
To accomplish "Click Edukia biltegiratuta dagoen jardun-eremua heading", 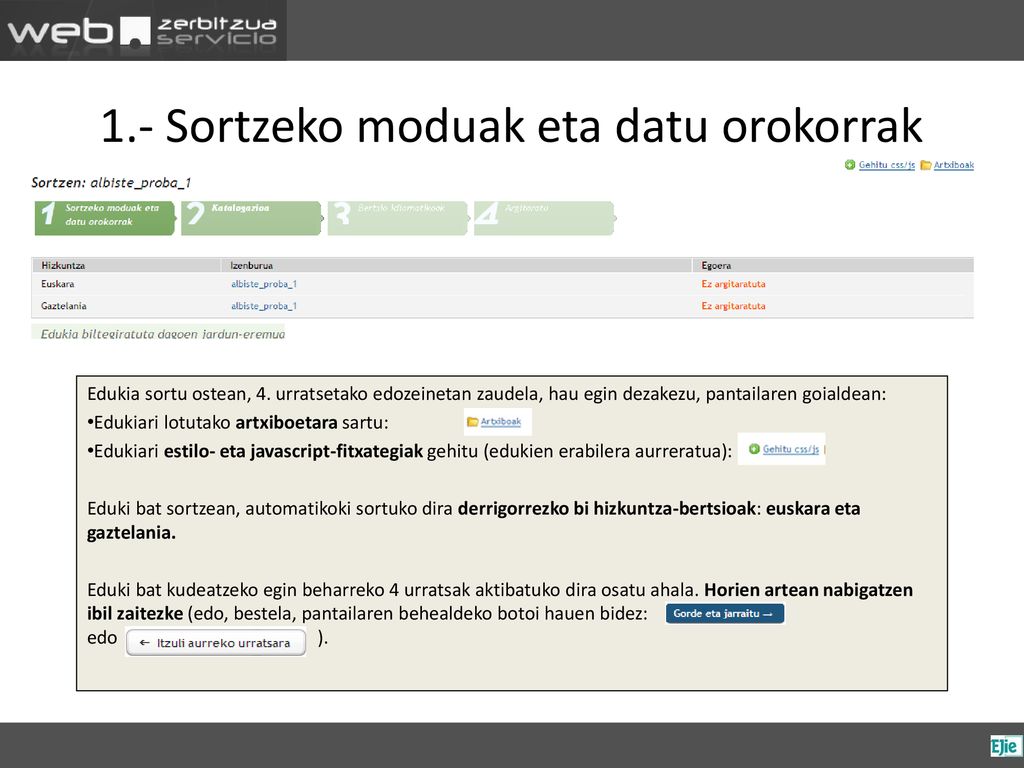I will click(x=163, y=334).
